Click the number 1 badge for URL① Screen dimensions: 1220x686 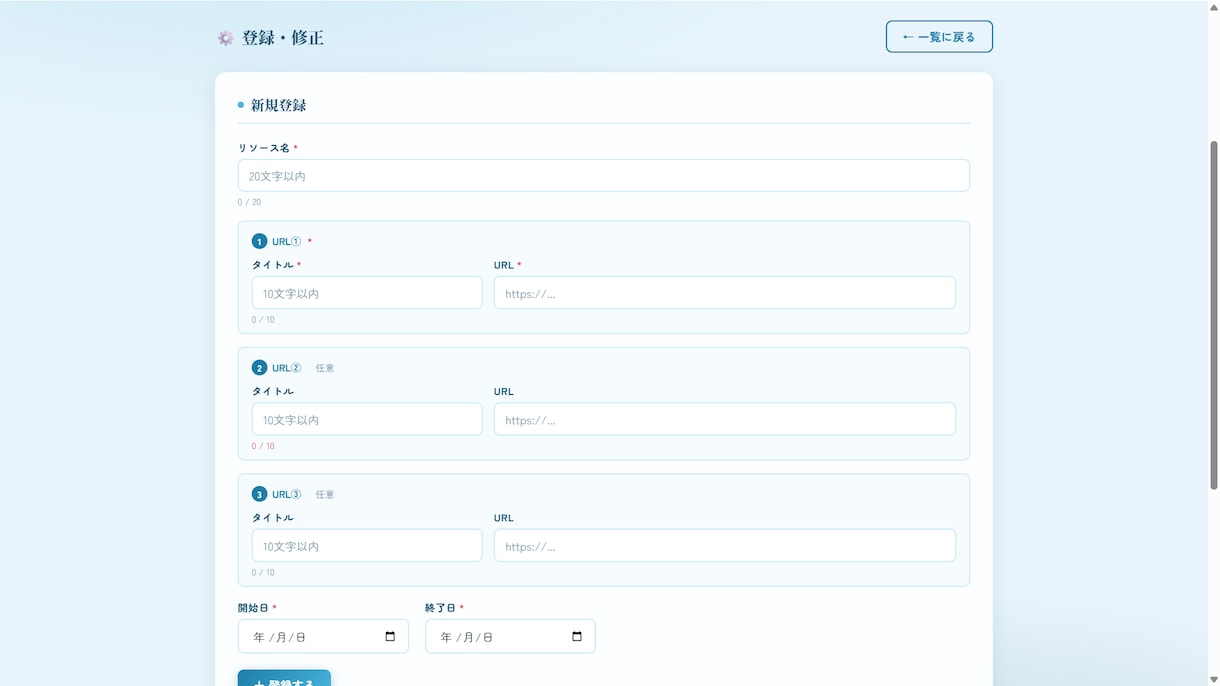click(x=260, y=241)
